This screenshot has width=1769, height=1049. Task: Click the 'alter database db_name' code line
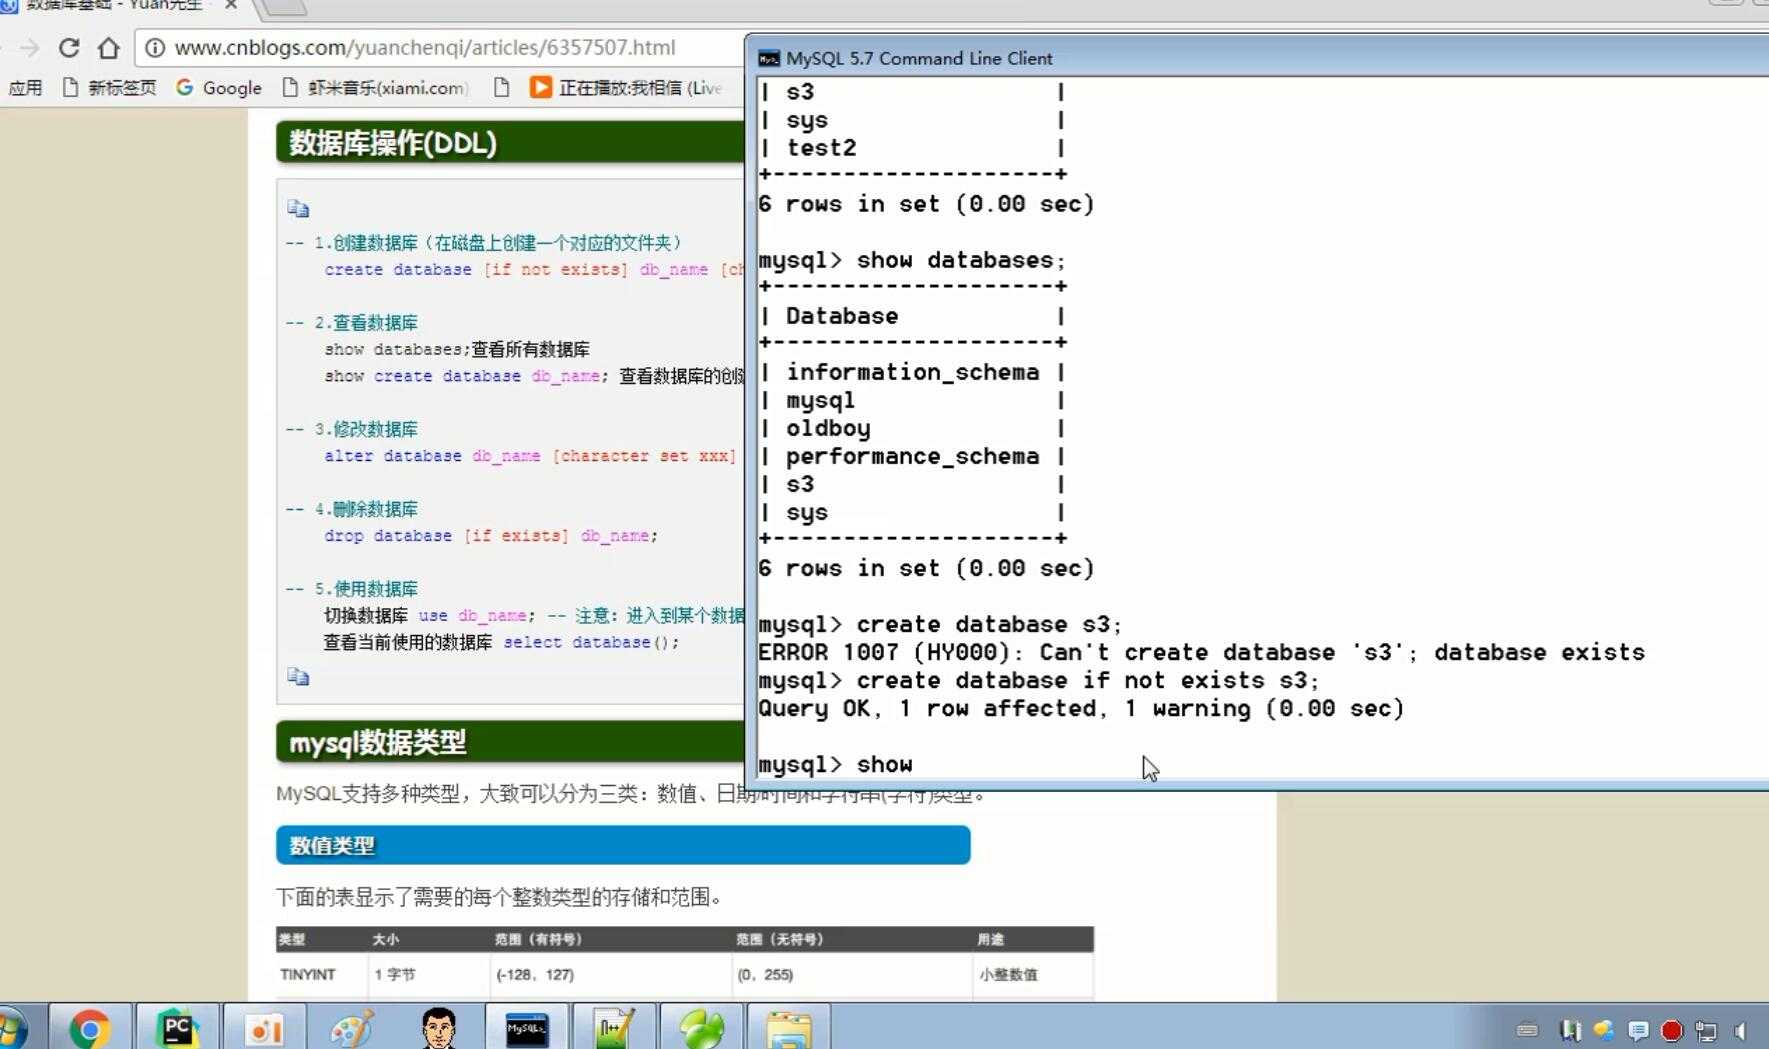[530, 456]
